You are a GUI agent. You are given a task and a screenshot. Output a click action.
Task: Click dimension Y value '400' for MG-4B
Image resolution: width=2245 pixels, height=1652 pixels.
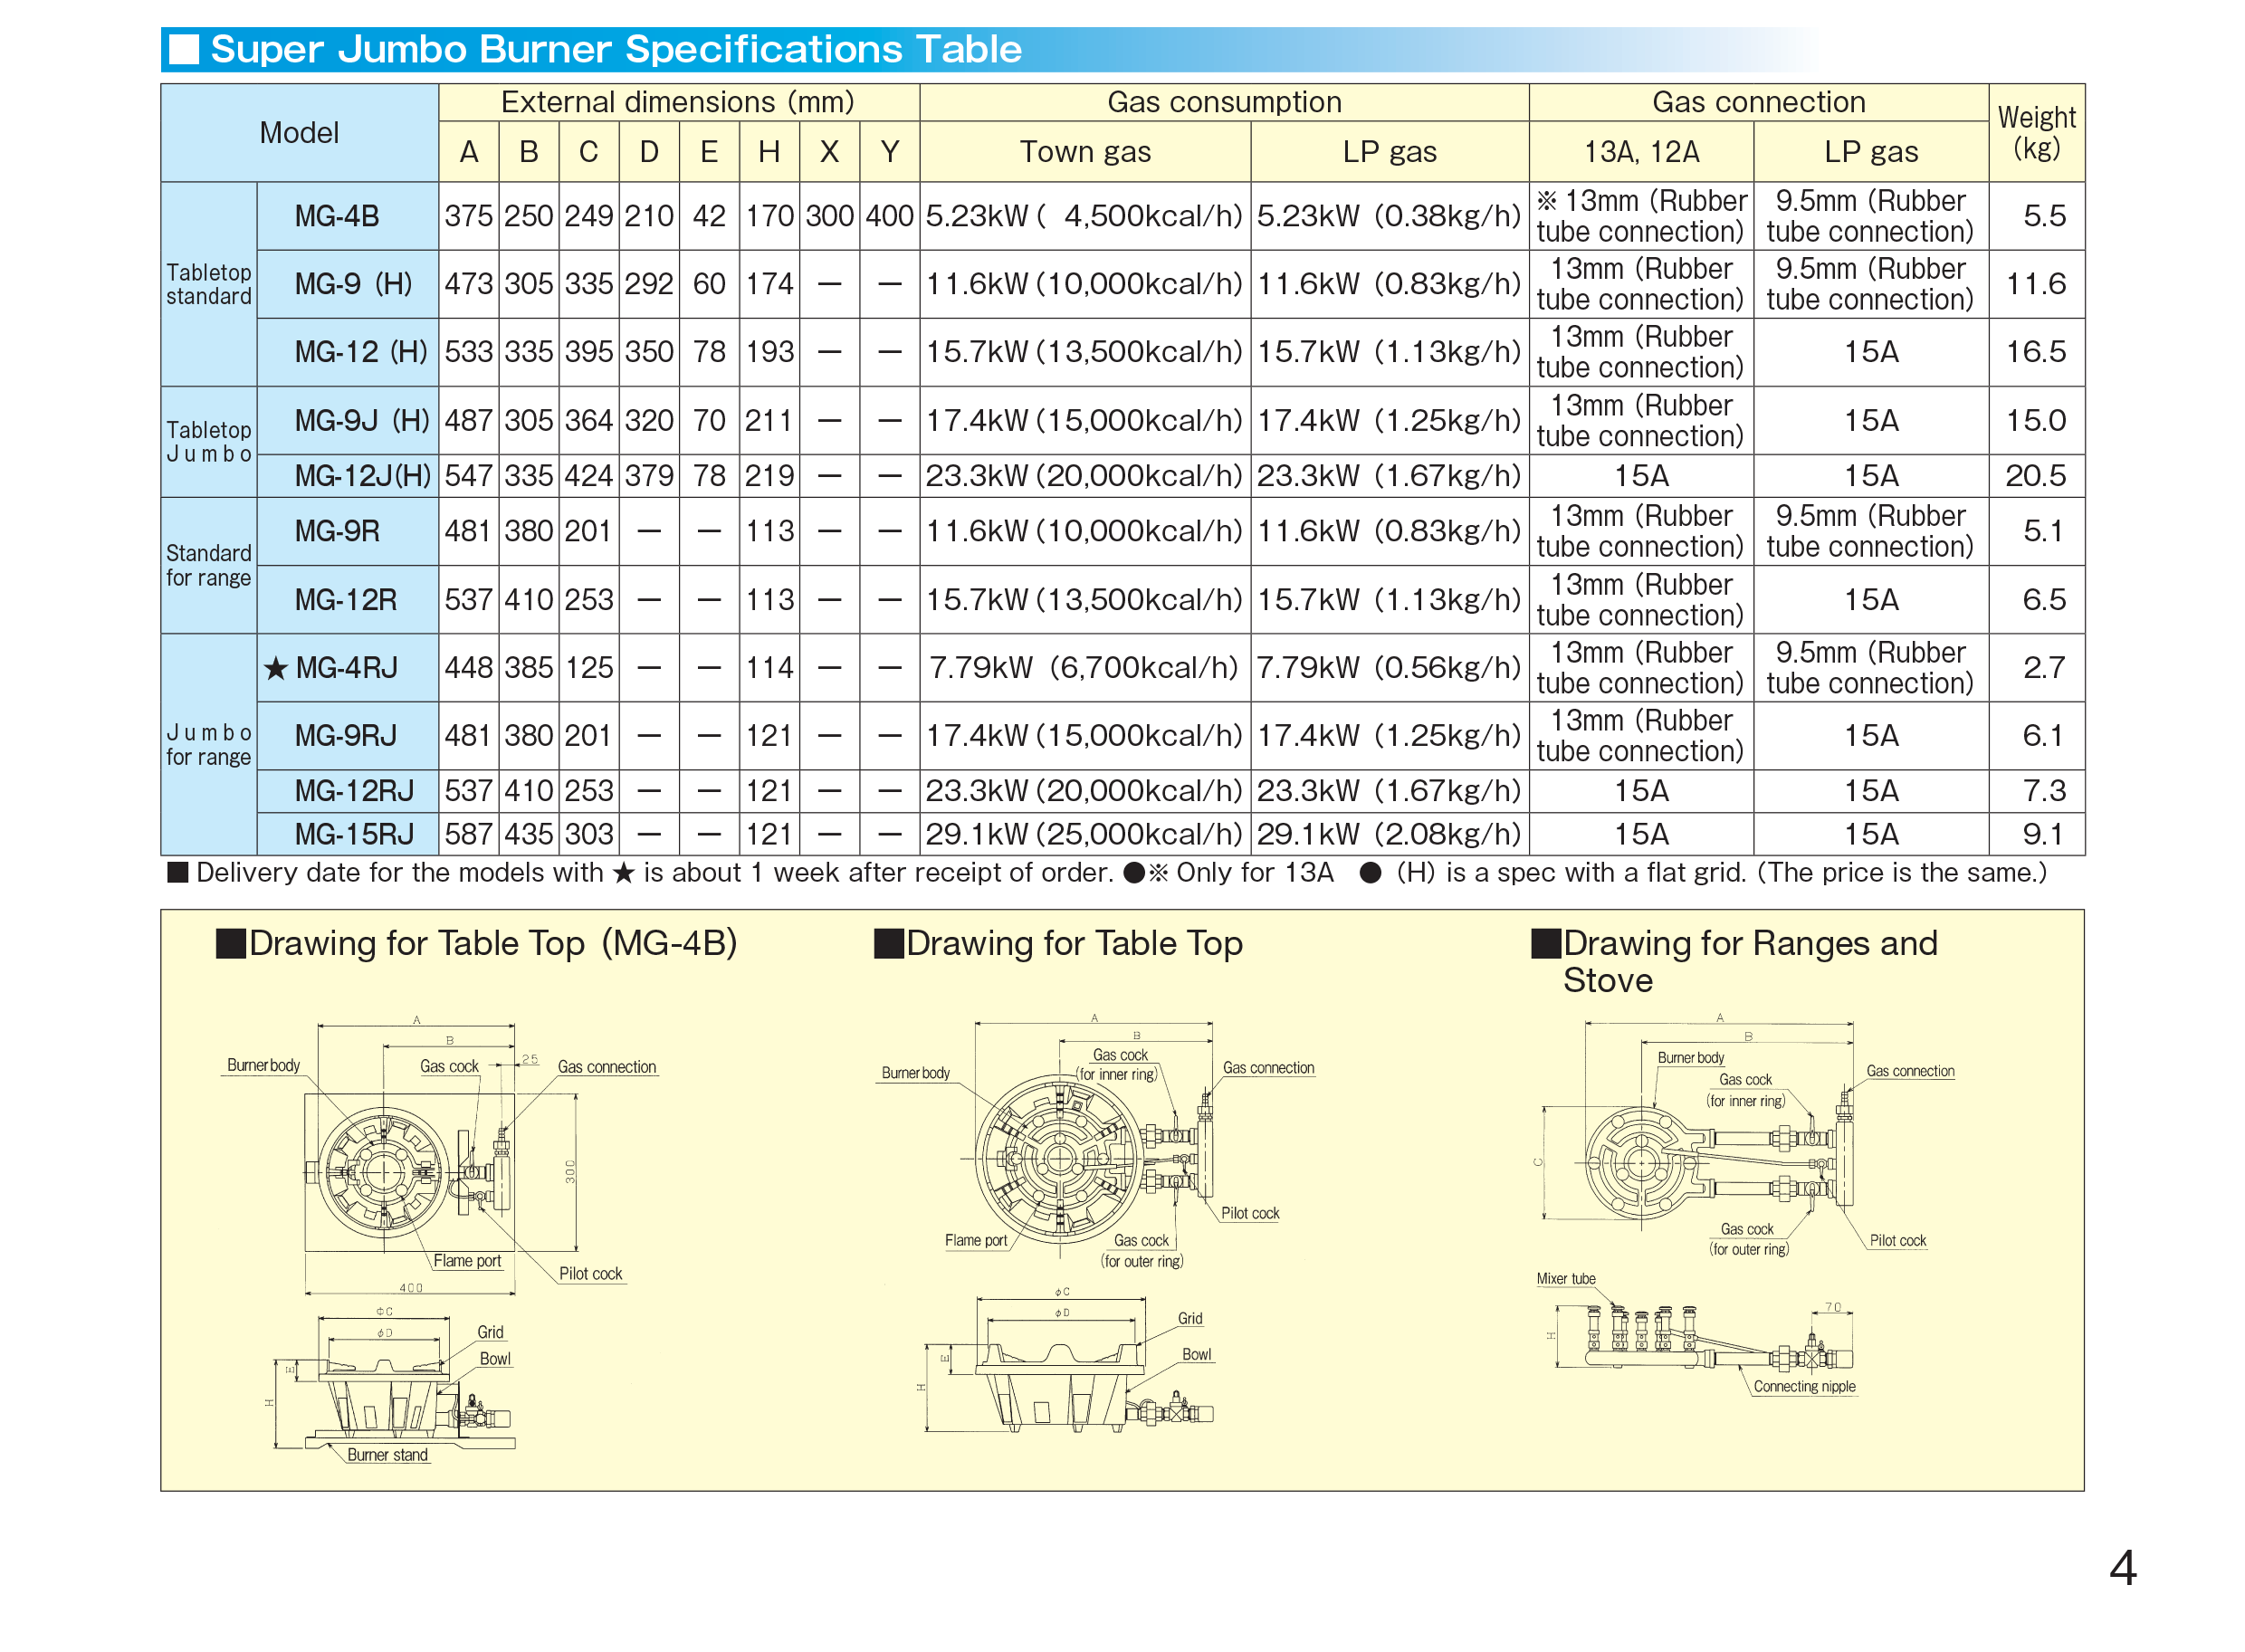(x=889, y=216)
